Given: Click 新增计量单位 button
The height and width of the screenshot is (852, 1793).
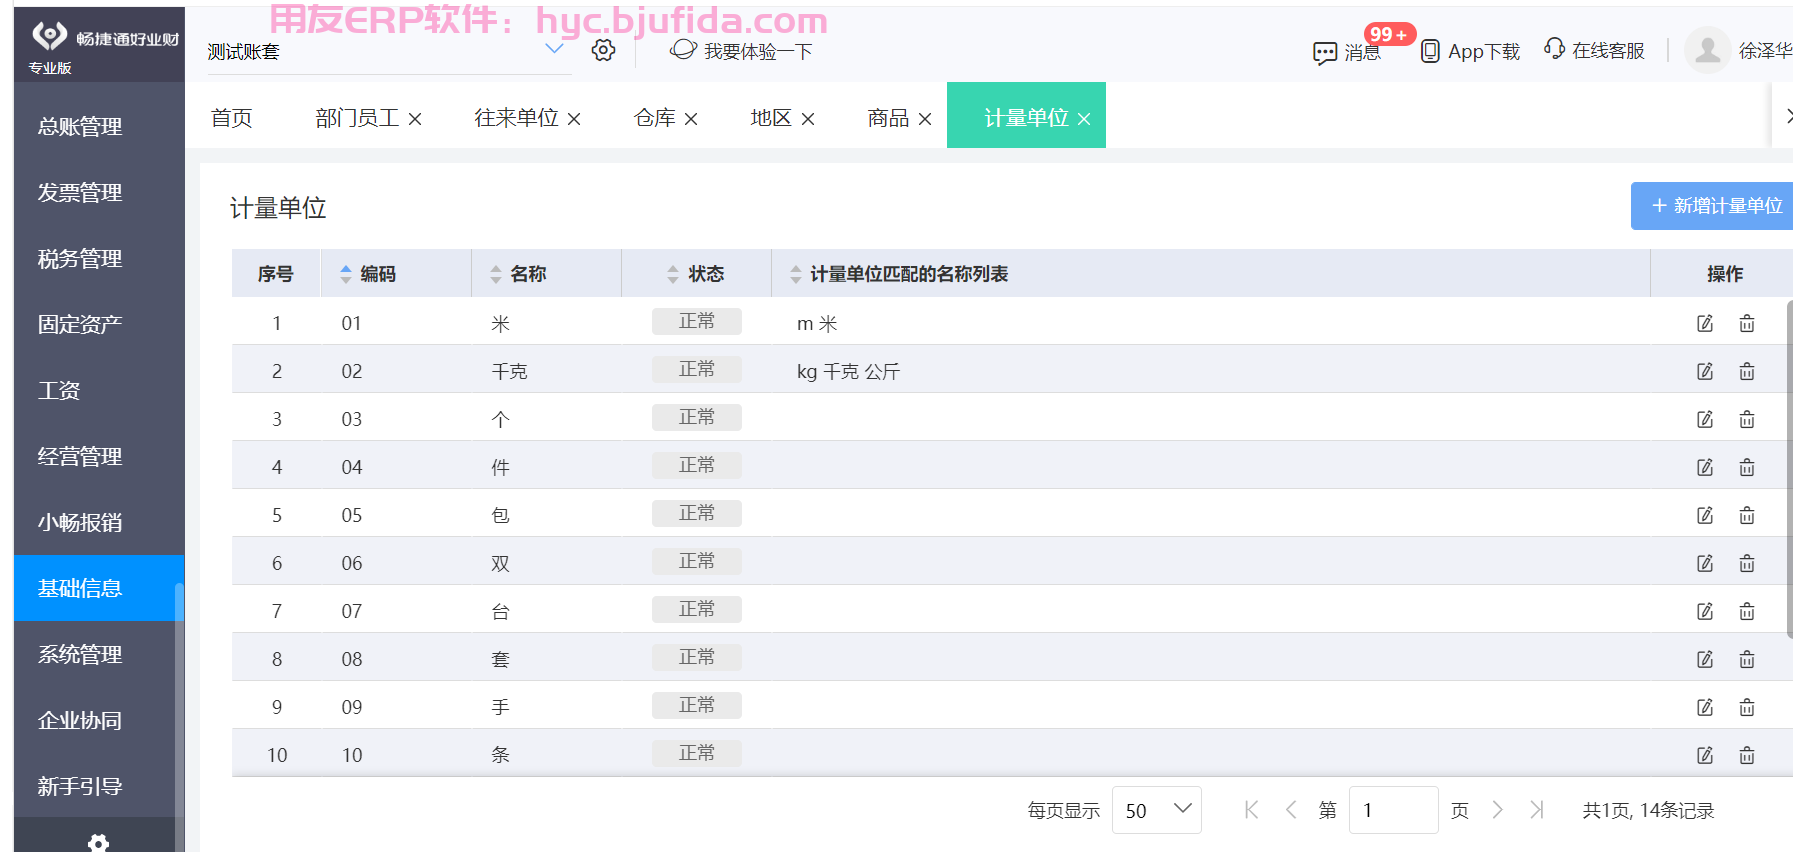Looking at the screenshot, I should [x=1712, y=206].
